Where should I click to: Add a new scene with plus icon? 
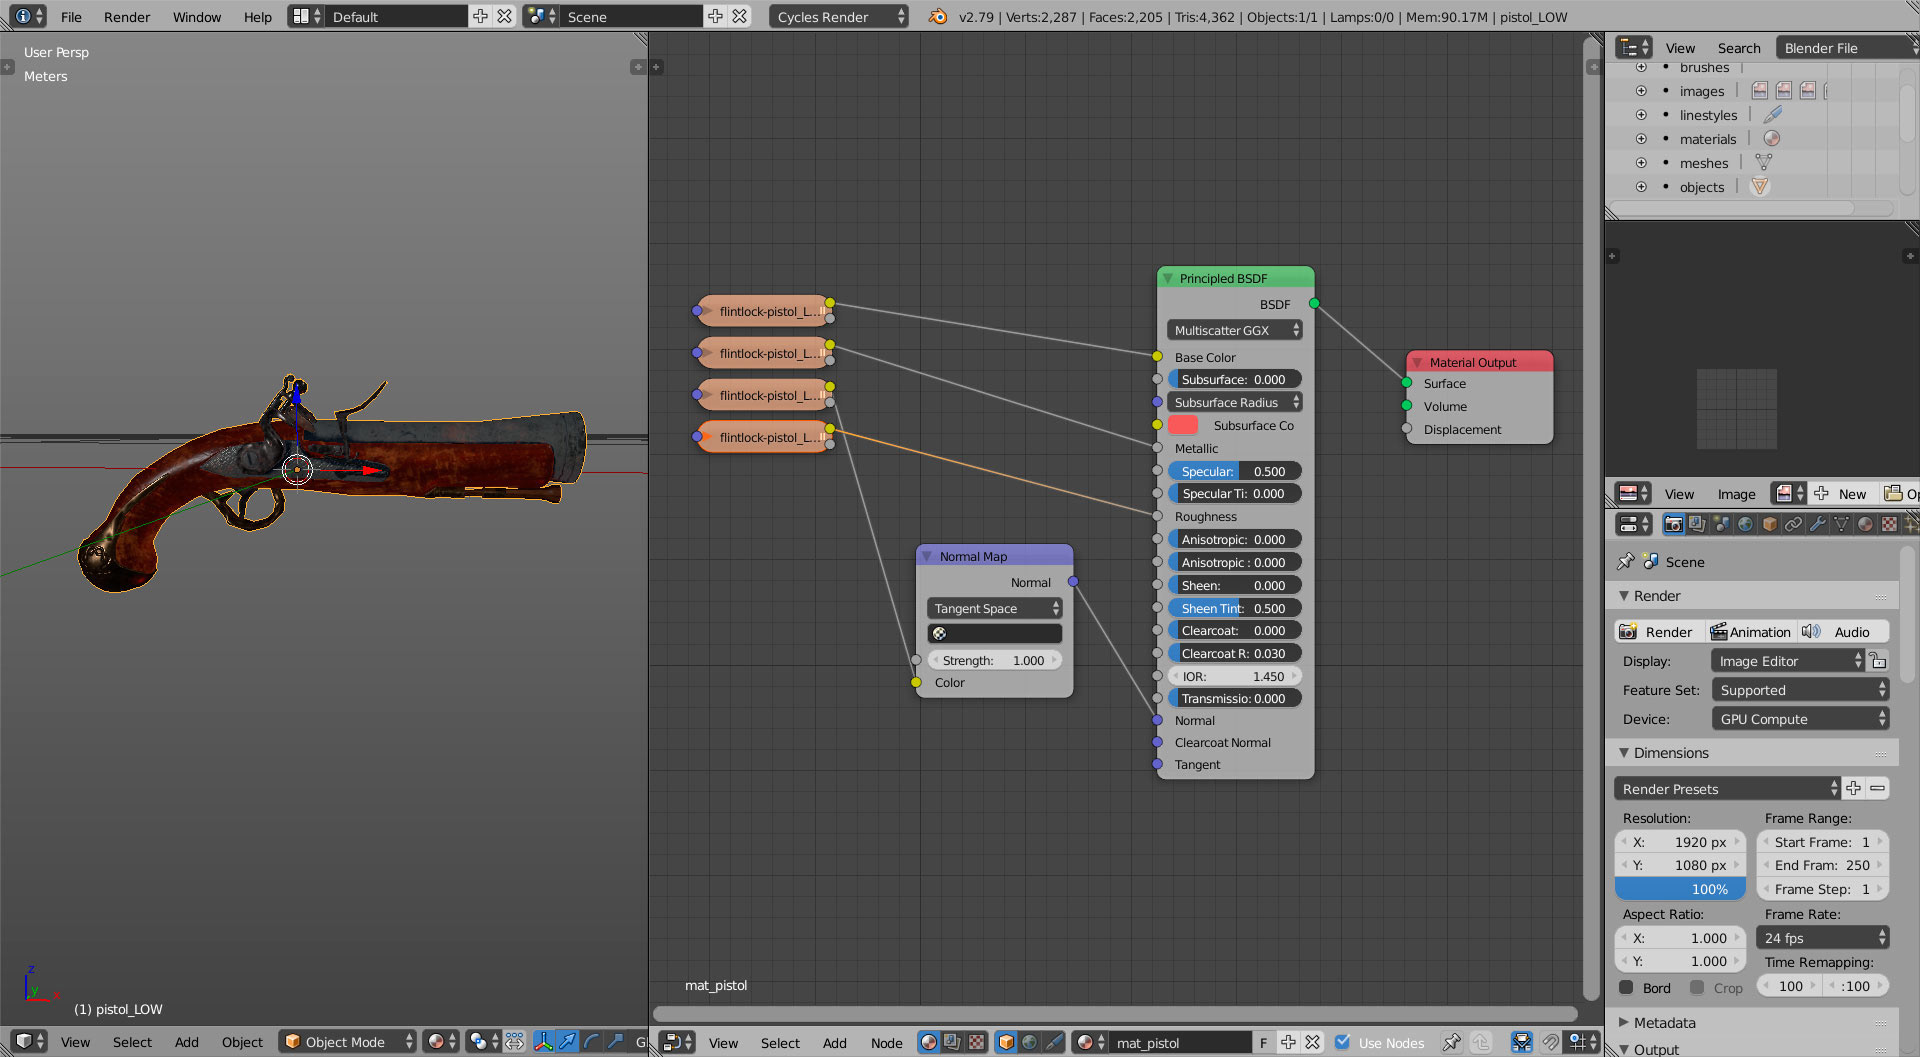715,16
